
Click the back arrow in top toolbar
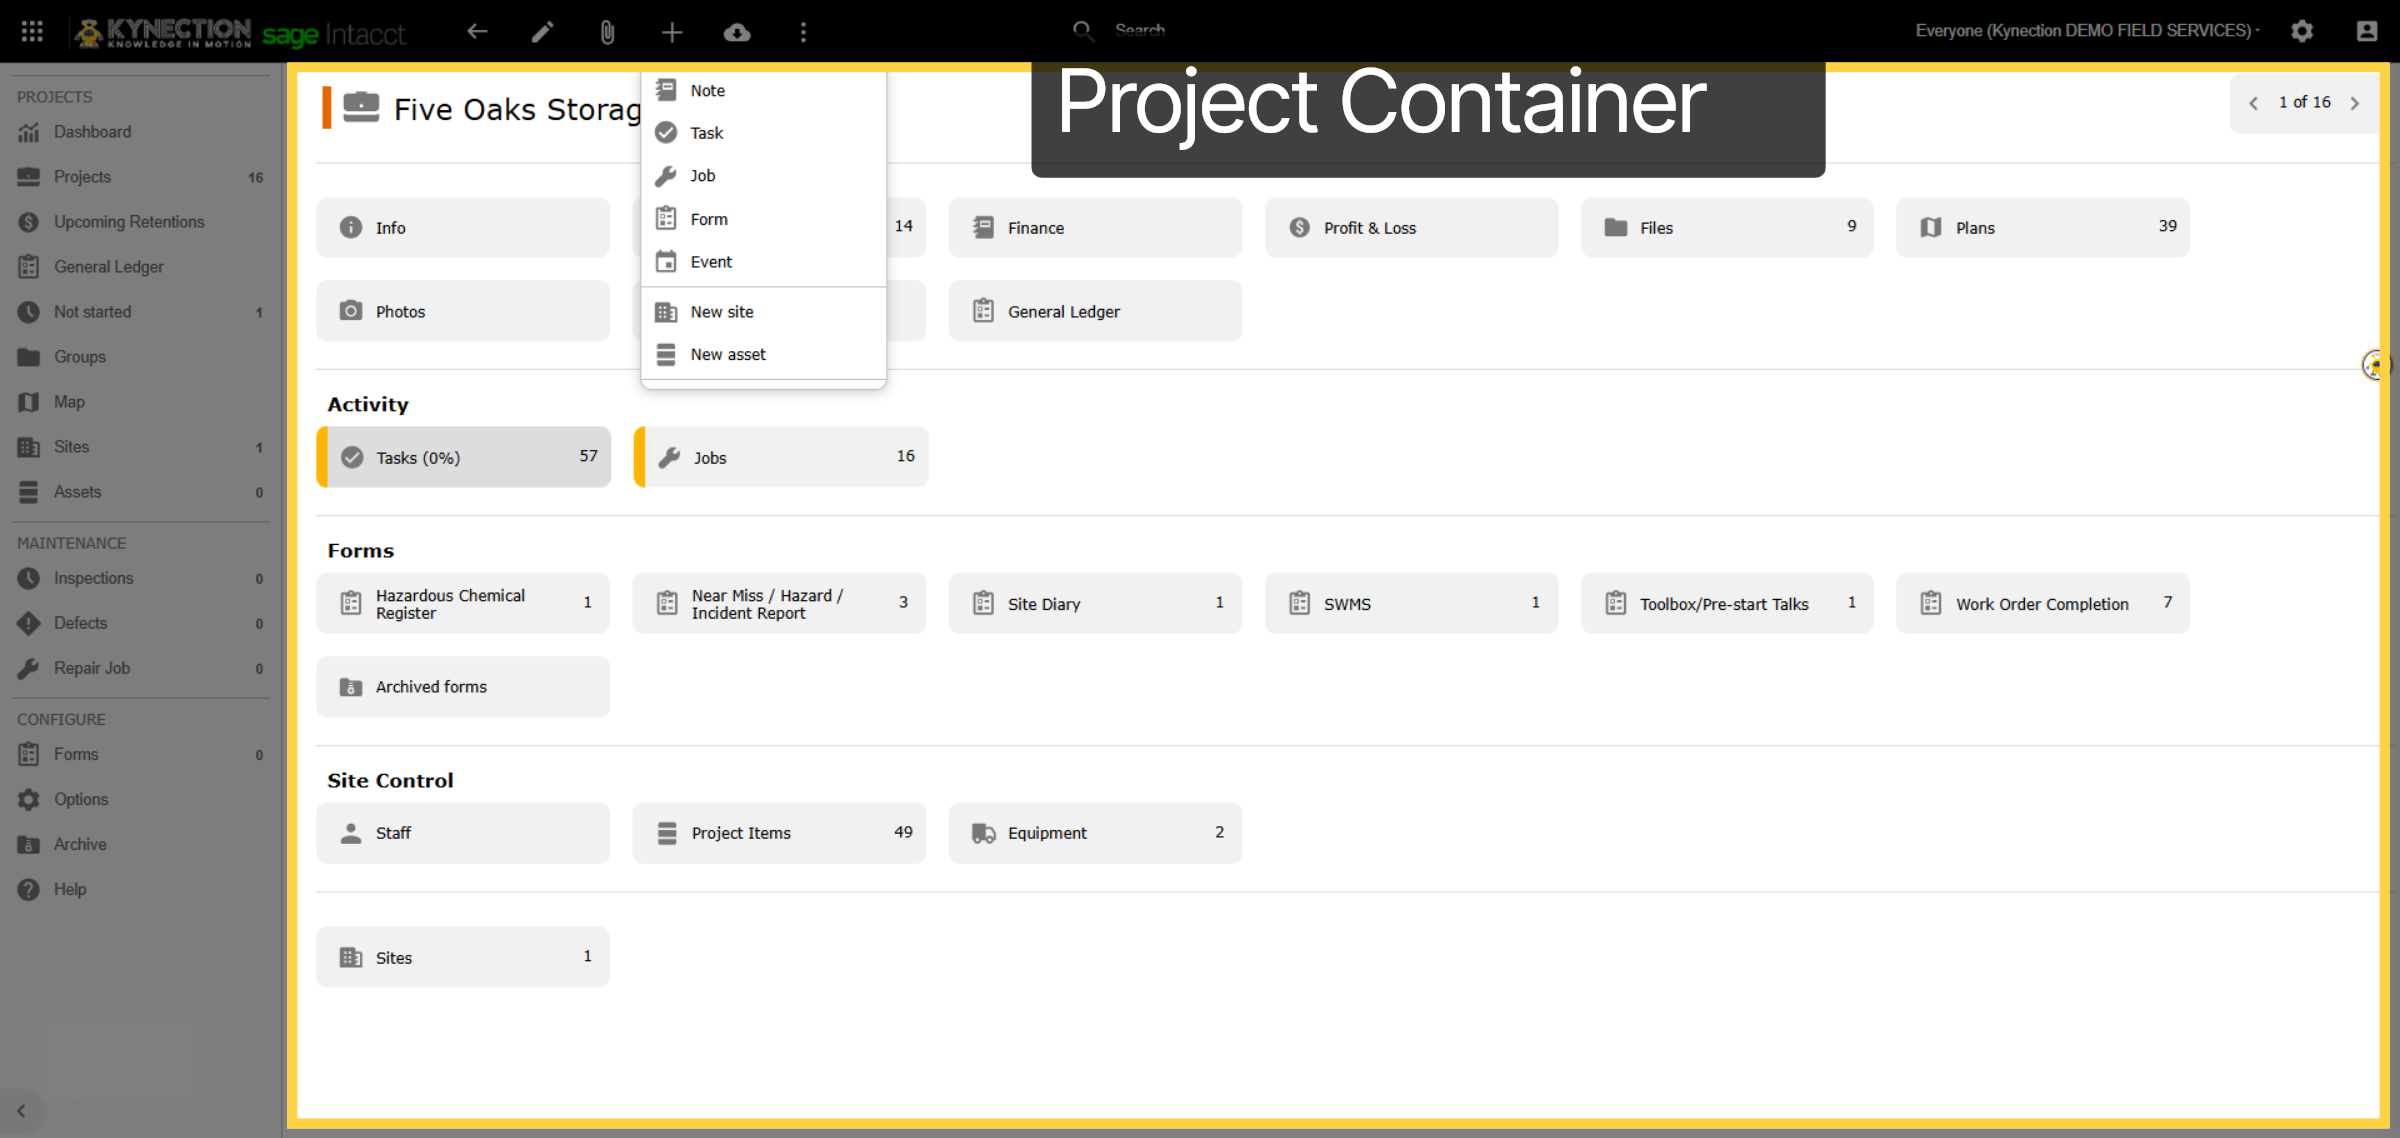(x=477, y=32)
